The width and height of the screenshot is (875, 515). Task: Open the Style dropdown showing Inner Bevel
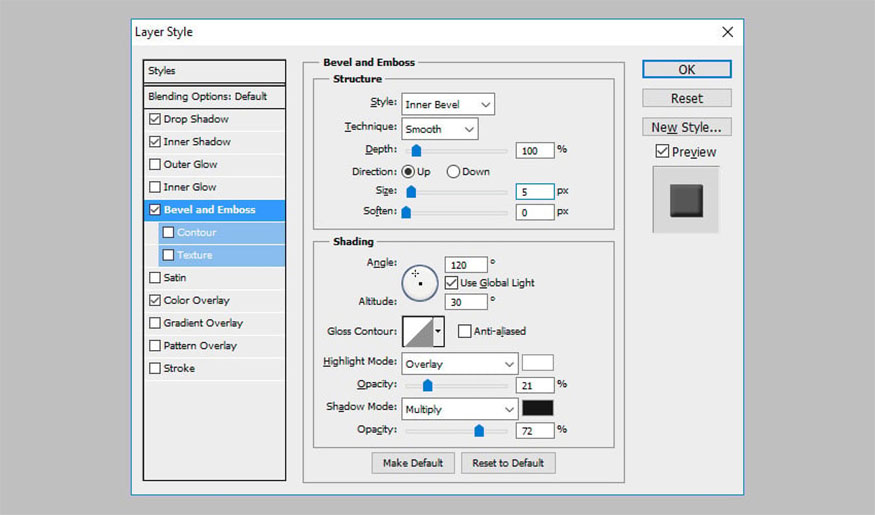coord(448,104)
